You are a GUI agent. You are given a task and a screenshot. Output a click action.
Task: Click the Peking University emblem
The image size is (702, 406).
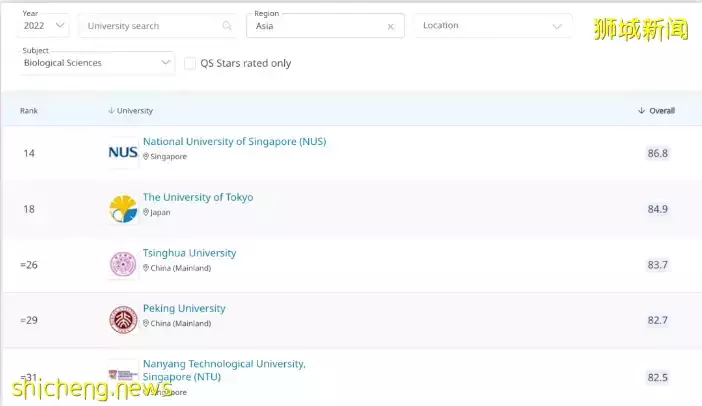pyautogui.click(x=123, y=320)
